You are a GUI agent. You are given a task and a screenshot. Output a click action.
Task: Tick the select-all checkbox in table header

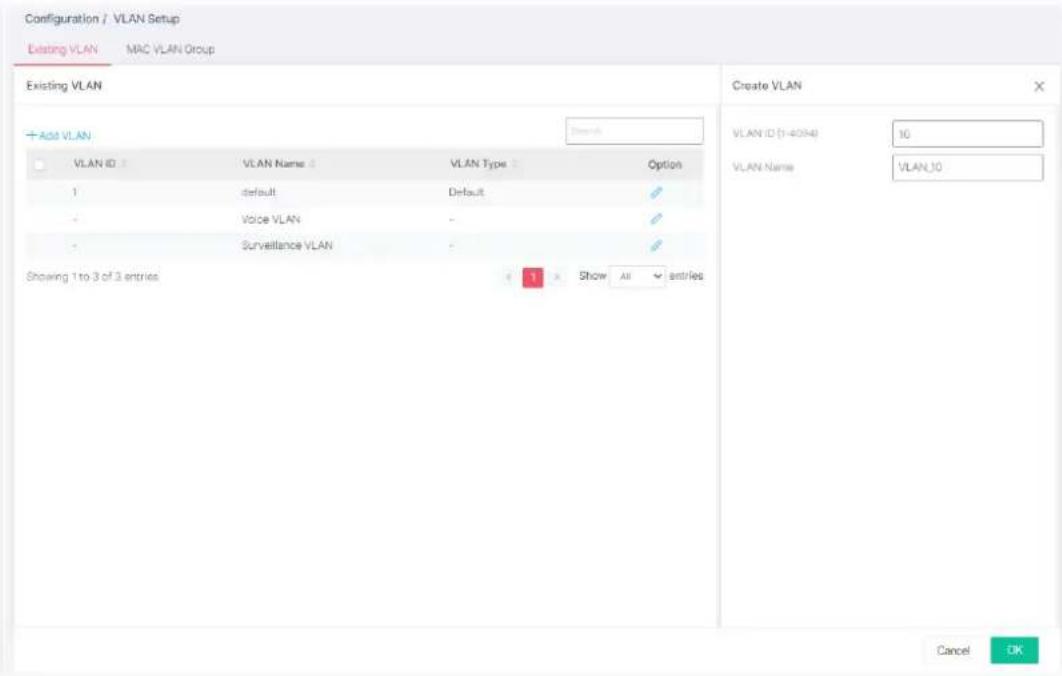[39, 165]
